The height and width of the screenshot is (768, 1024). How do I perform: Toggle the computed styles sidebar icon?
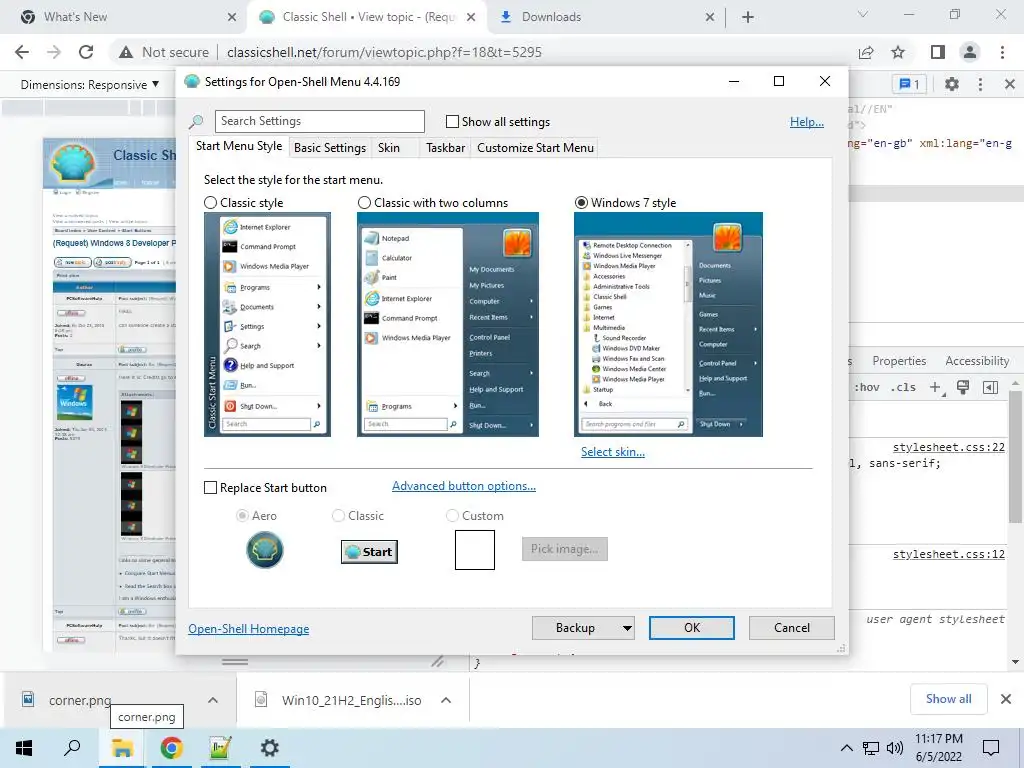(x=990, y=387)
